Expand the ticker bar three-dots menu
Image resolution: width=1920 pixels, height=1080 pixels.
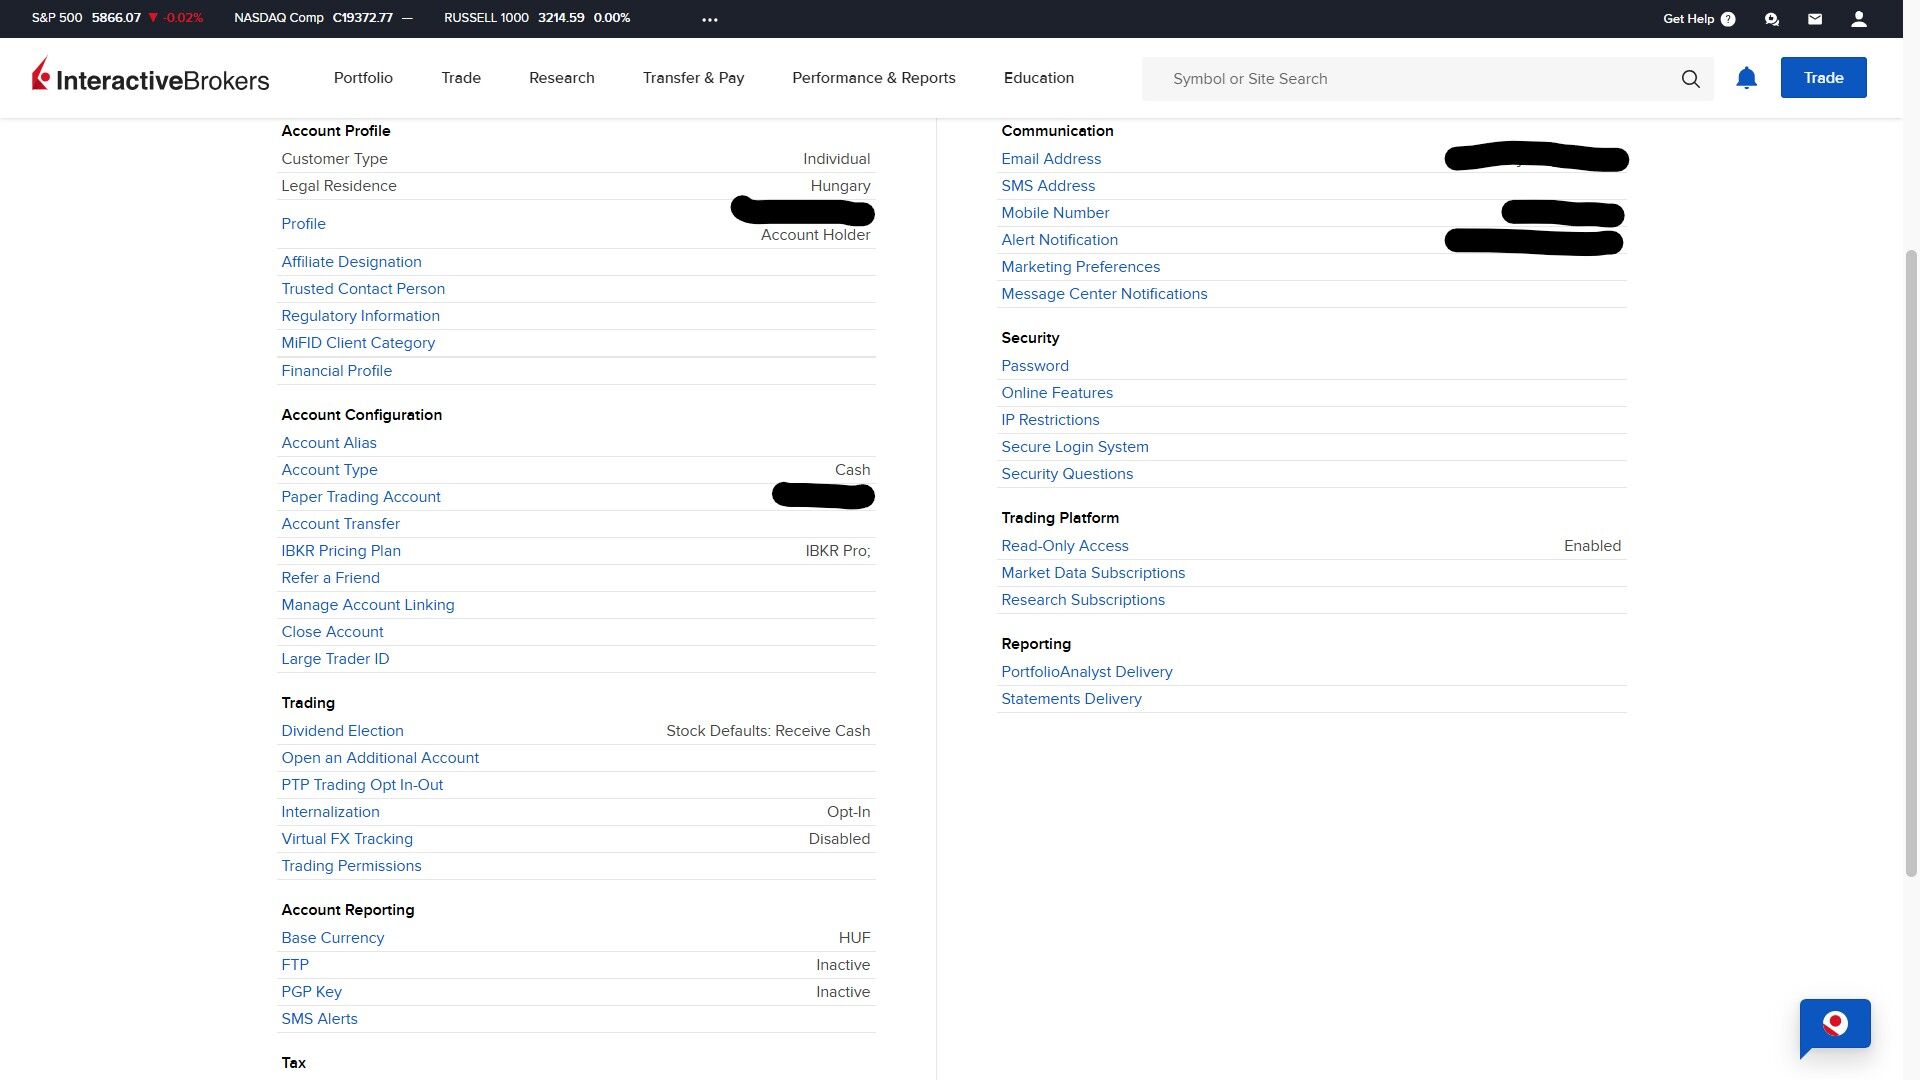pyautogui.click(x=710, y=19)
